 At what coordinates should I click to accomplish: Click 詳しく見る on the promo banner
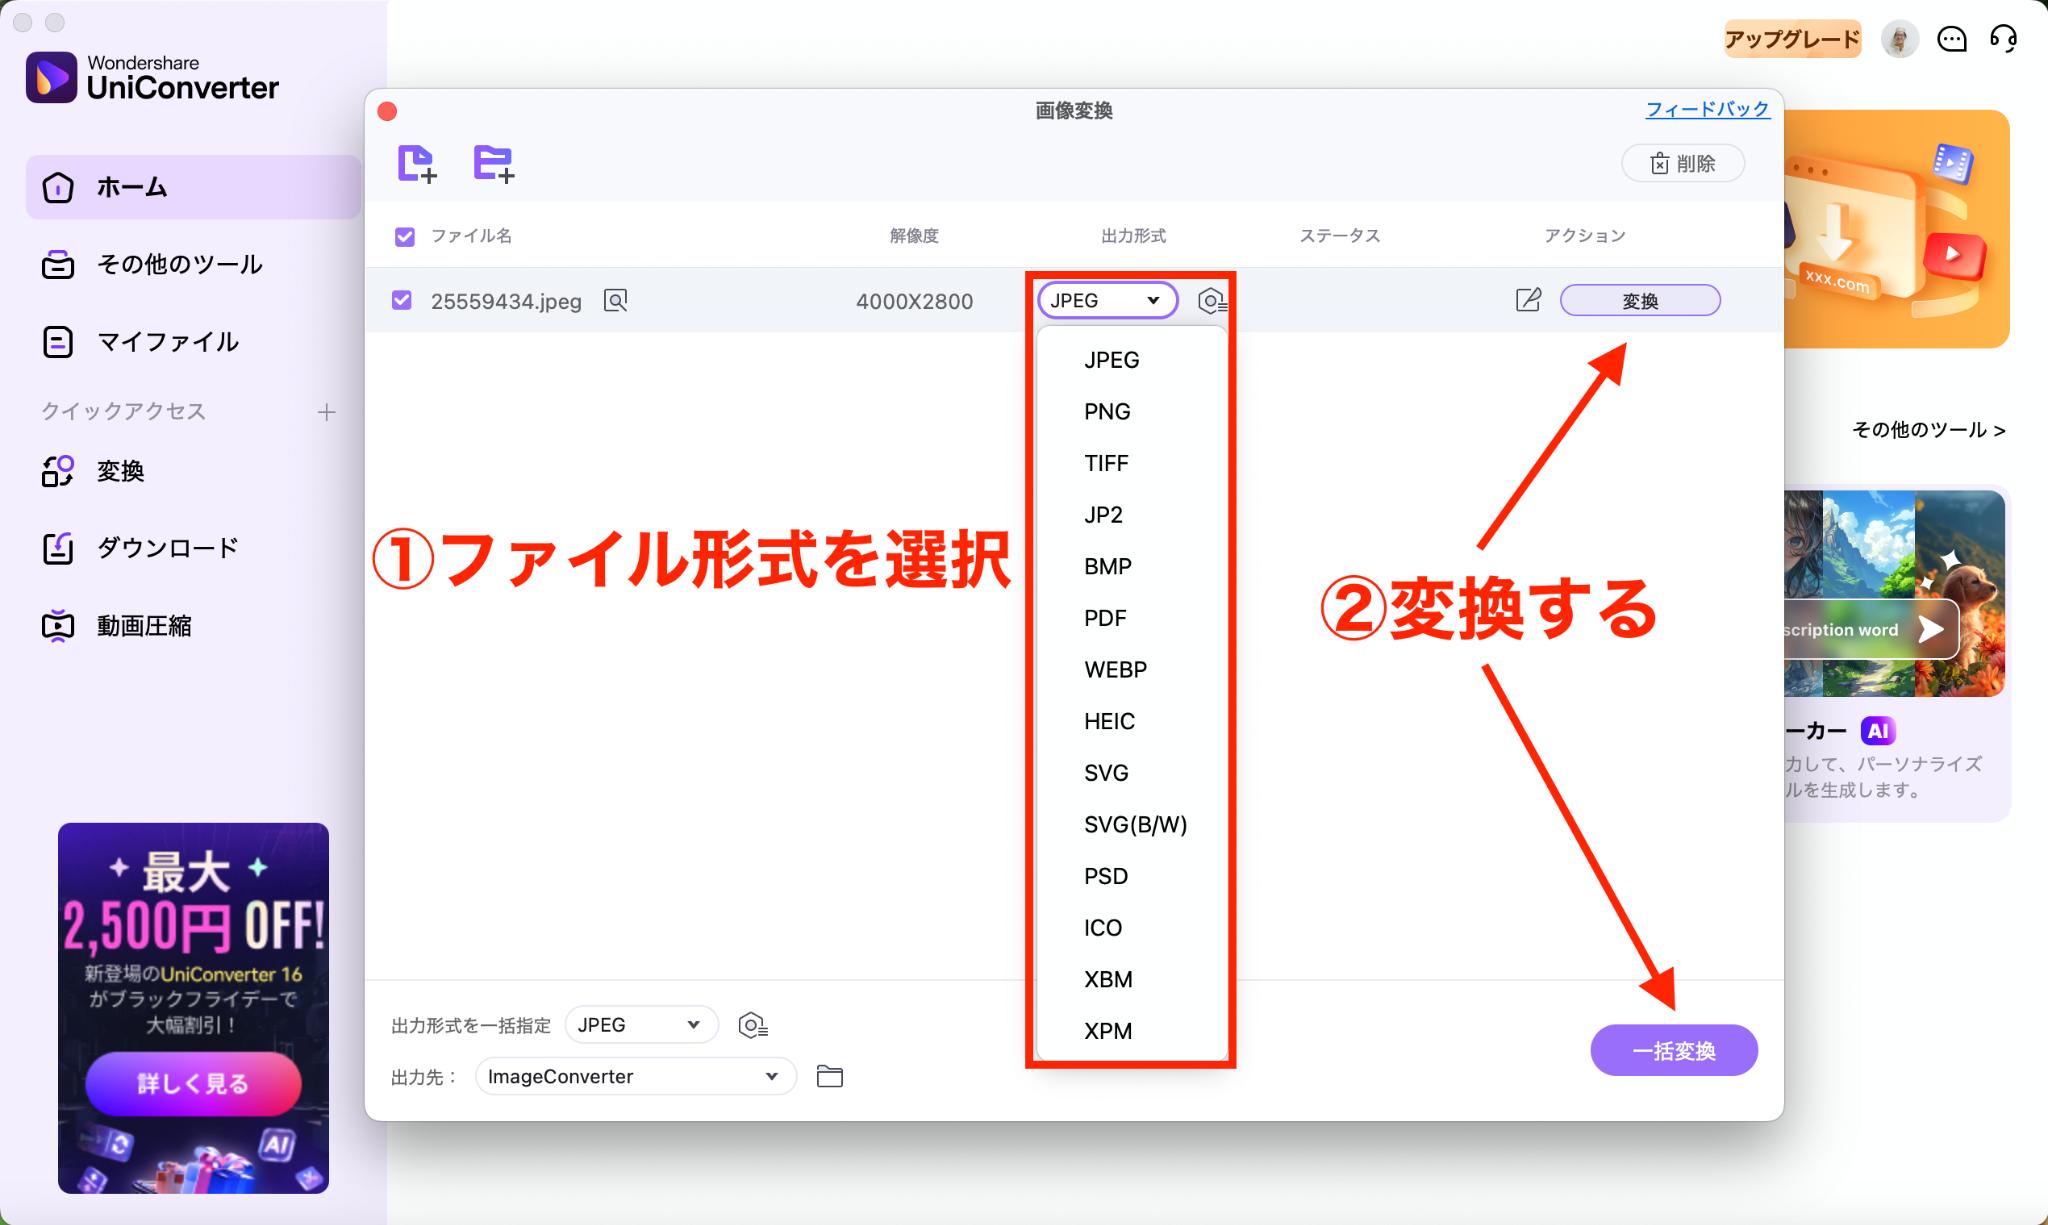click(193, 1083)
